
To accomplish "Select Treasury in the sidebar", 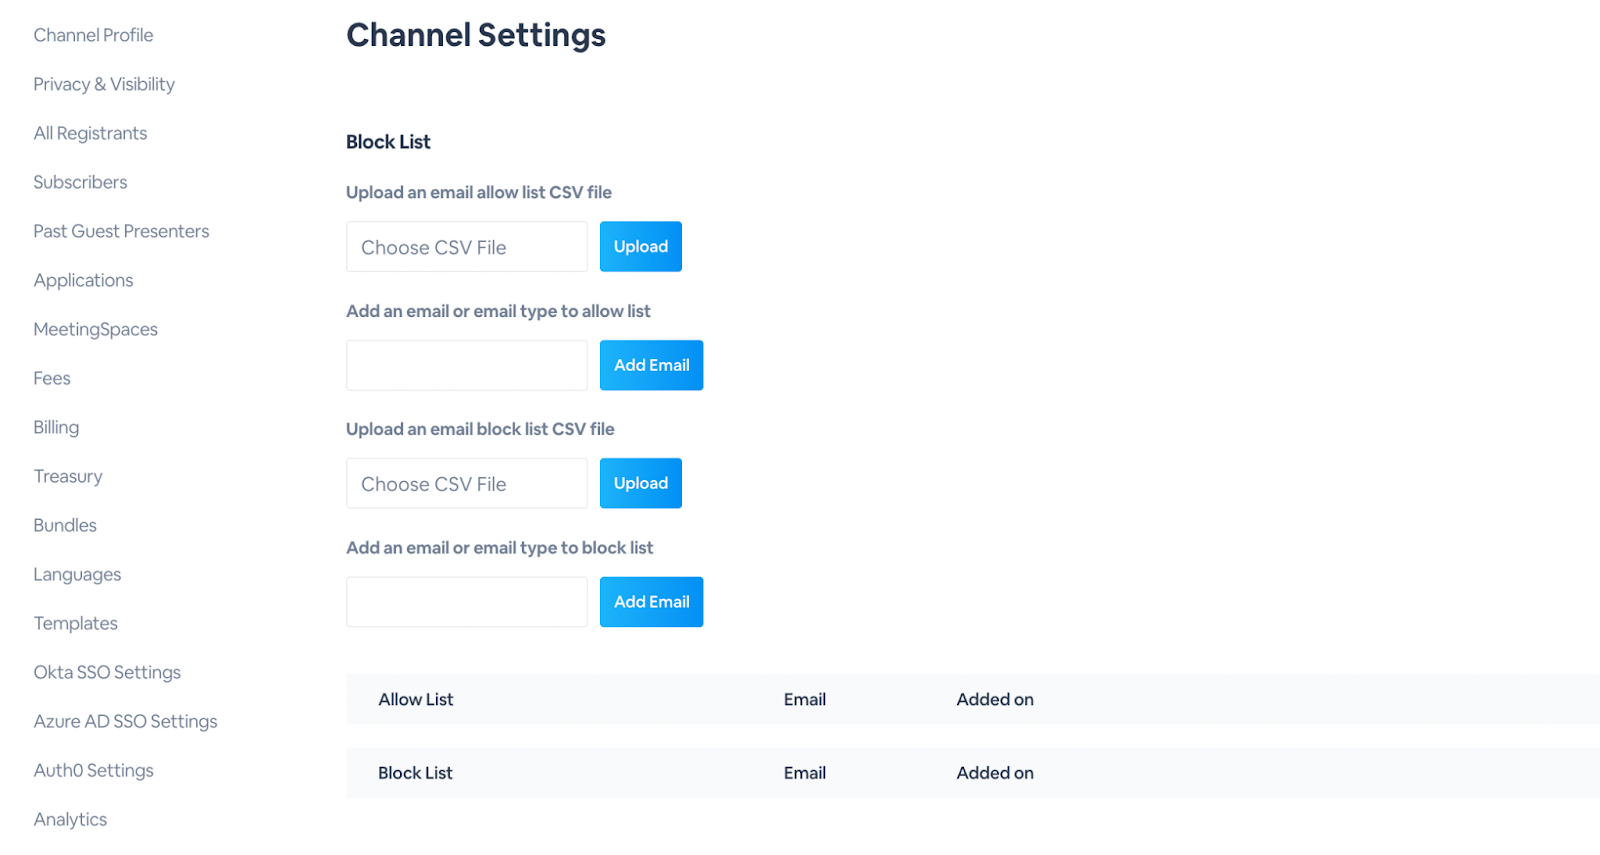I will coord(68,476).
